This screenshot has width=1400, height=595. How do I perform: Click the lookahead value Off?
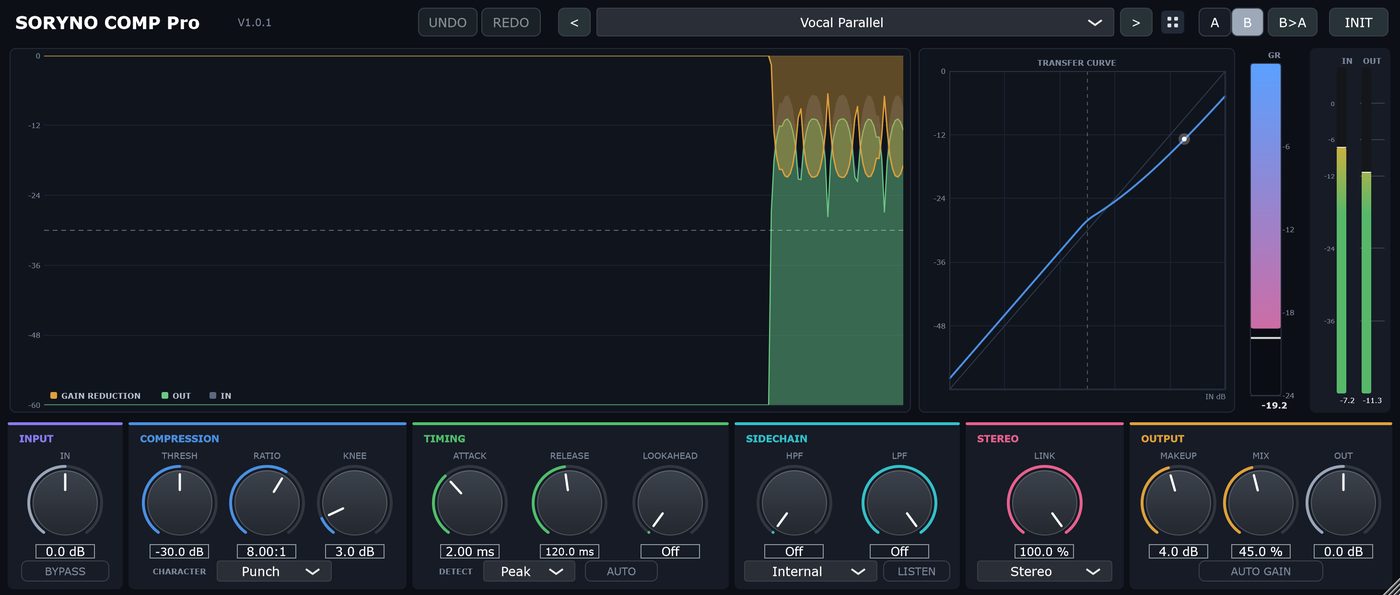pos(670,551)
